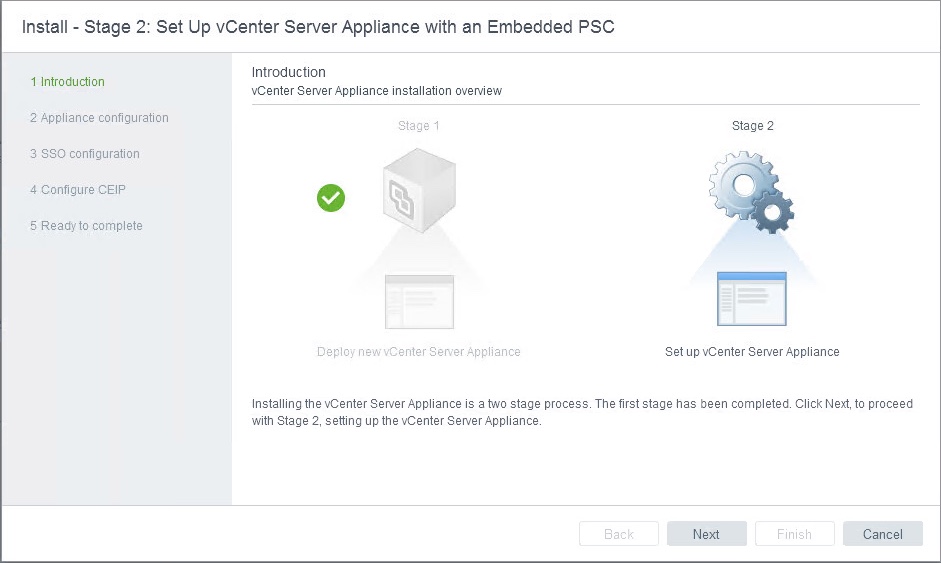Viewport: 941px width, 563px height.
Task: Click the Stage 2 label
Action: (x=752, y=126)
